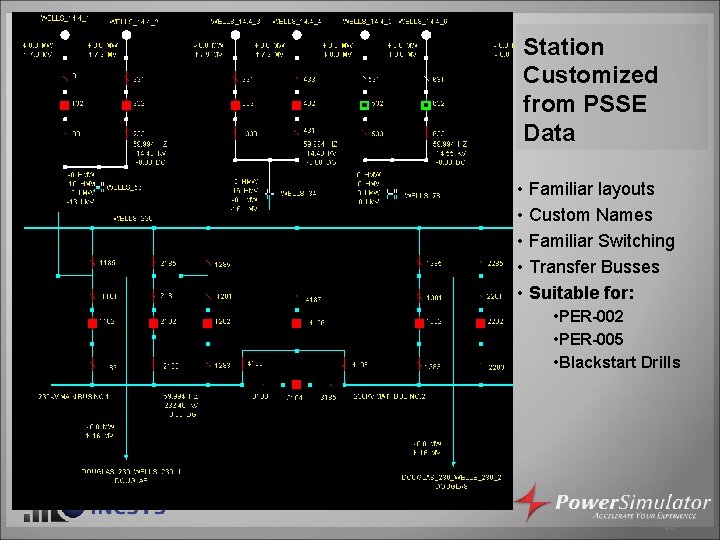Click the 59.994 HZ reading near Bus No.1
The width and height of the screenshot is (720, 540).
point(181,396)
